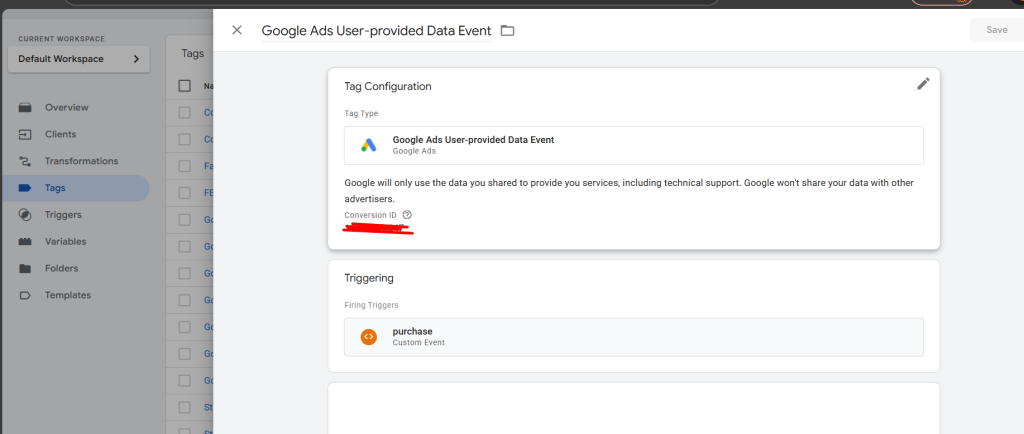The width and height of the screenshot is (1024, 434).
Task: Select Triggers in the left navigation
Action: click(x=63, y=214)
